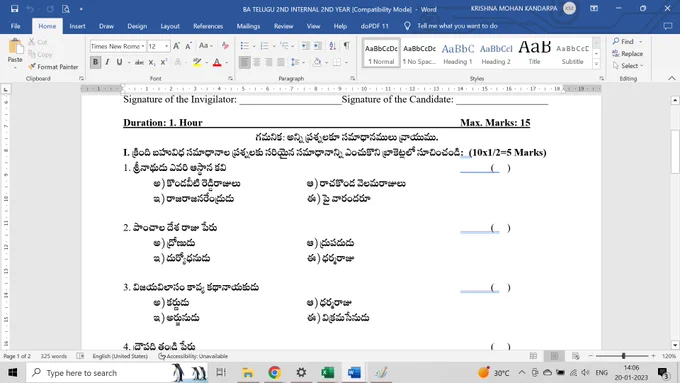Viewport: 680px width, 383px height.
Task: Open the Change Case dropdown
Action: point(206,46)
